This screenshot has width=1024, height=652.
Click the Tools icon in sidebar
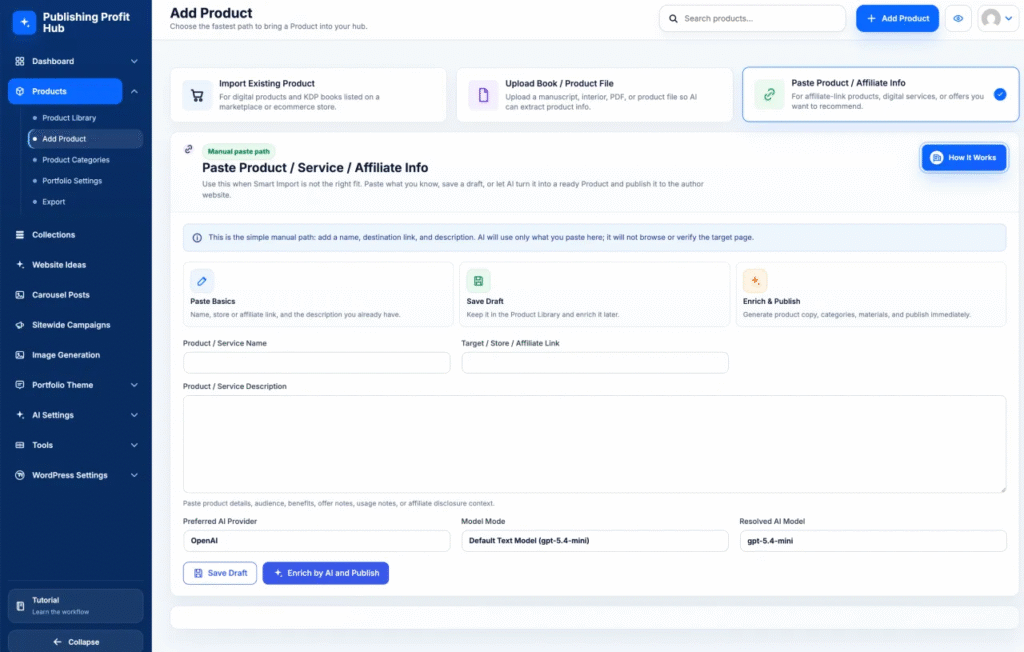pos(20,445)
